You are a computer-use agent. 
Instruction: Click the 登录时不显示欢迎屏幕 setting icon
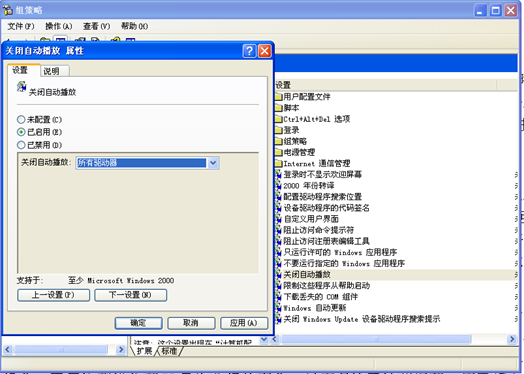coord(279,174)
